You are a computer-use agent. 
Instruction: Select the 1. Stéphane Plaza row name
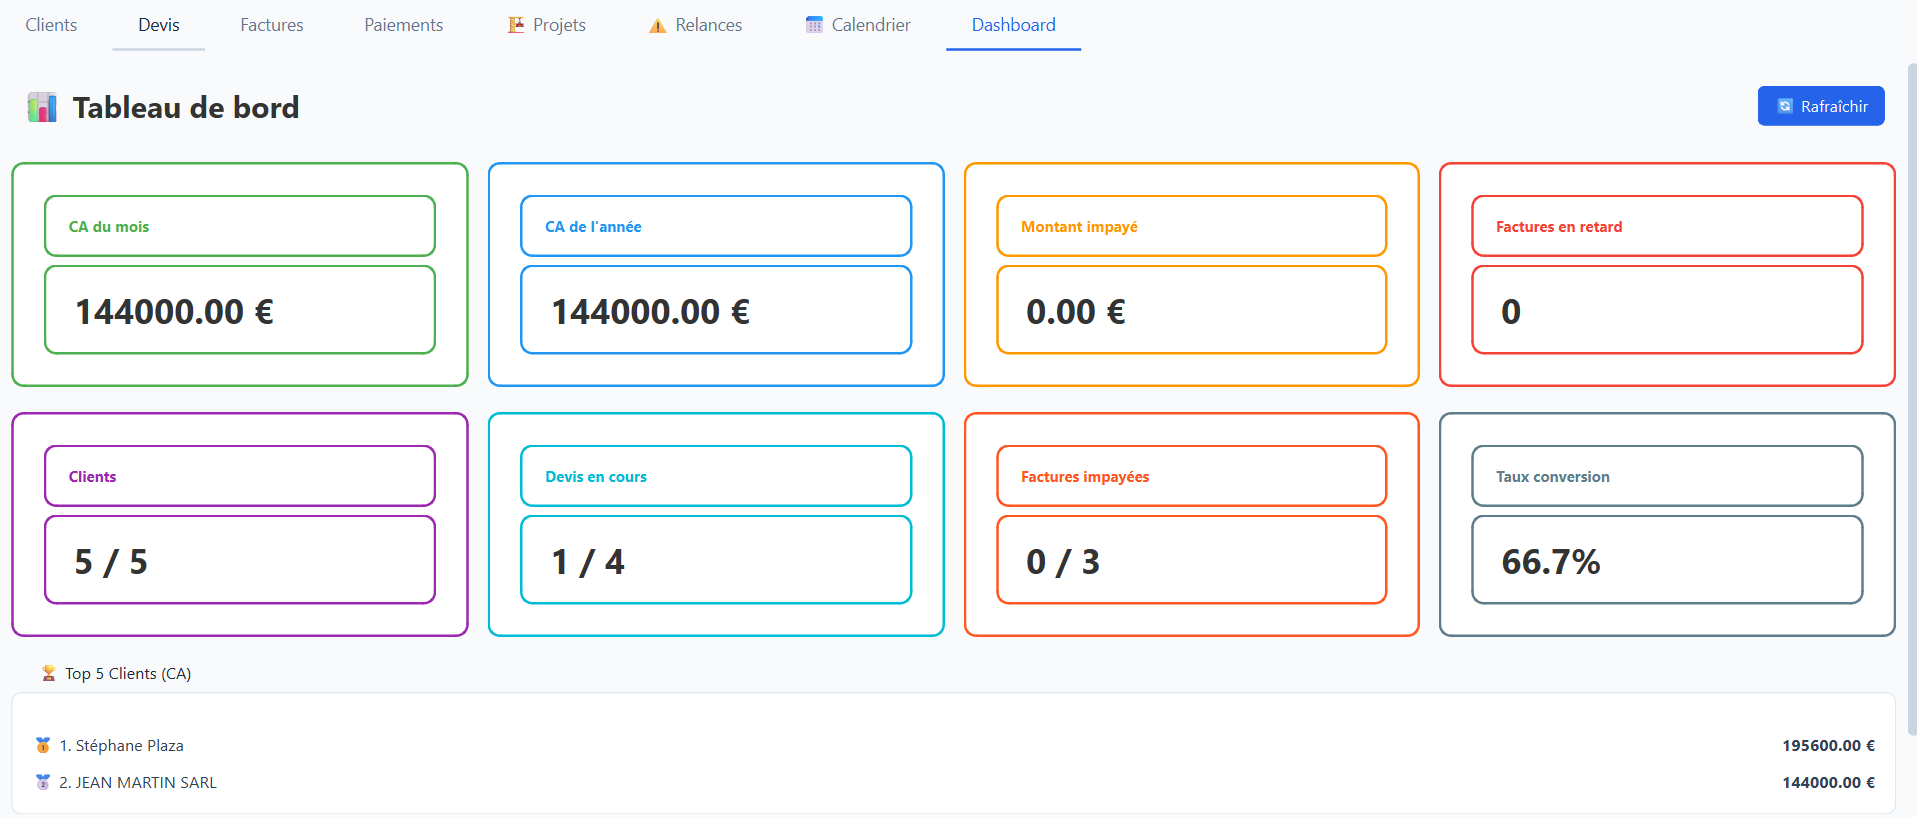[122, 746]
